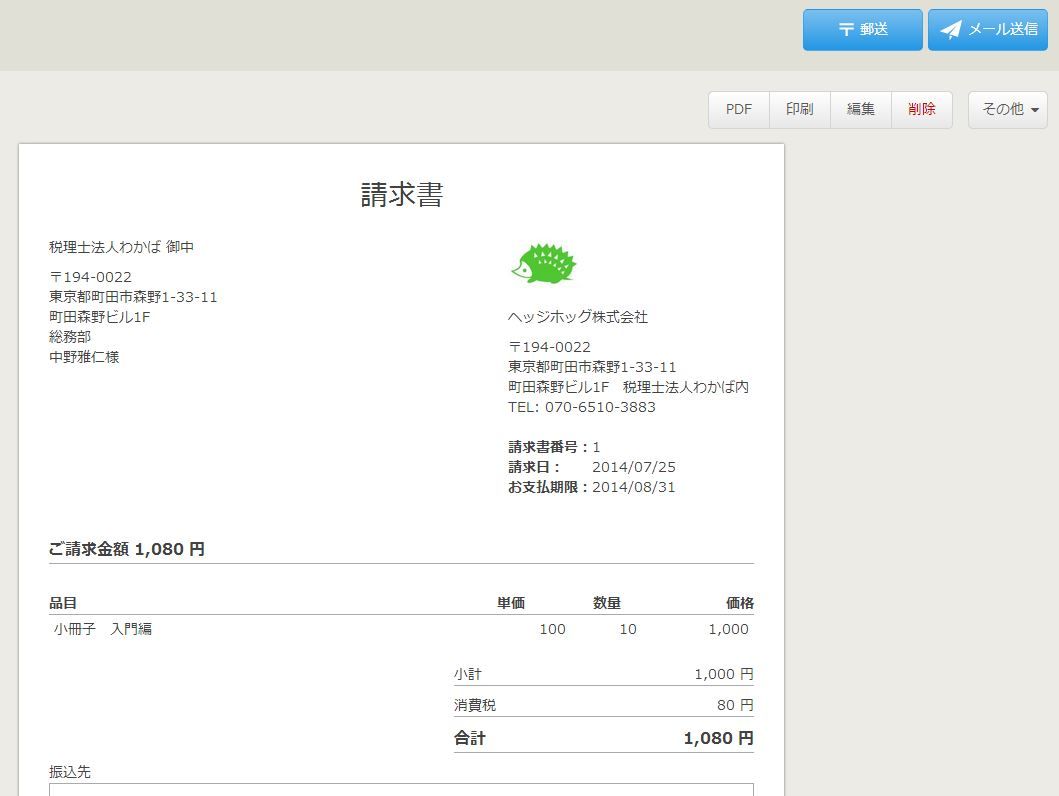Click the 請求書 invoice title

tap(401, 195)
